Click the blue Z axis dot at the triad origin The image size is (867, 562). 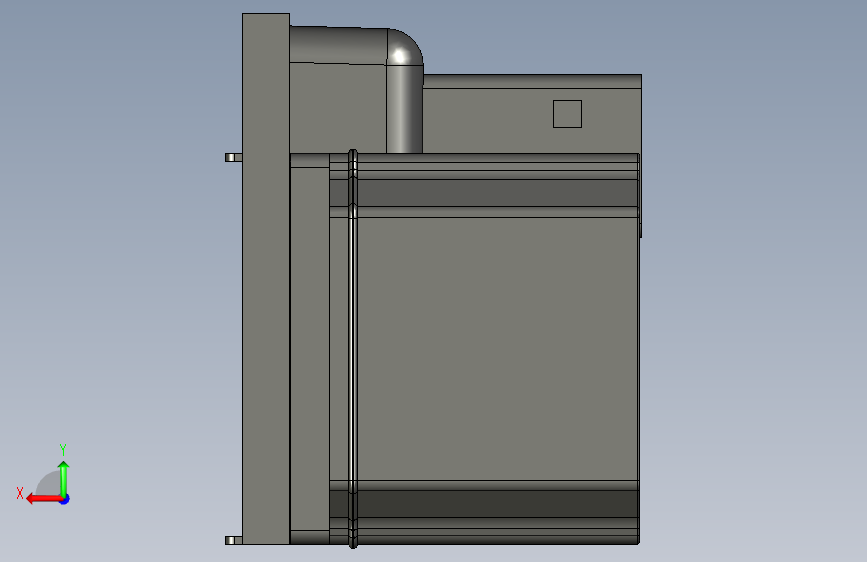65,499
